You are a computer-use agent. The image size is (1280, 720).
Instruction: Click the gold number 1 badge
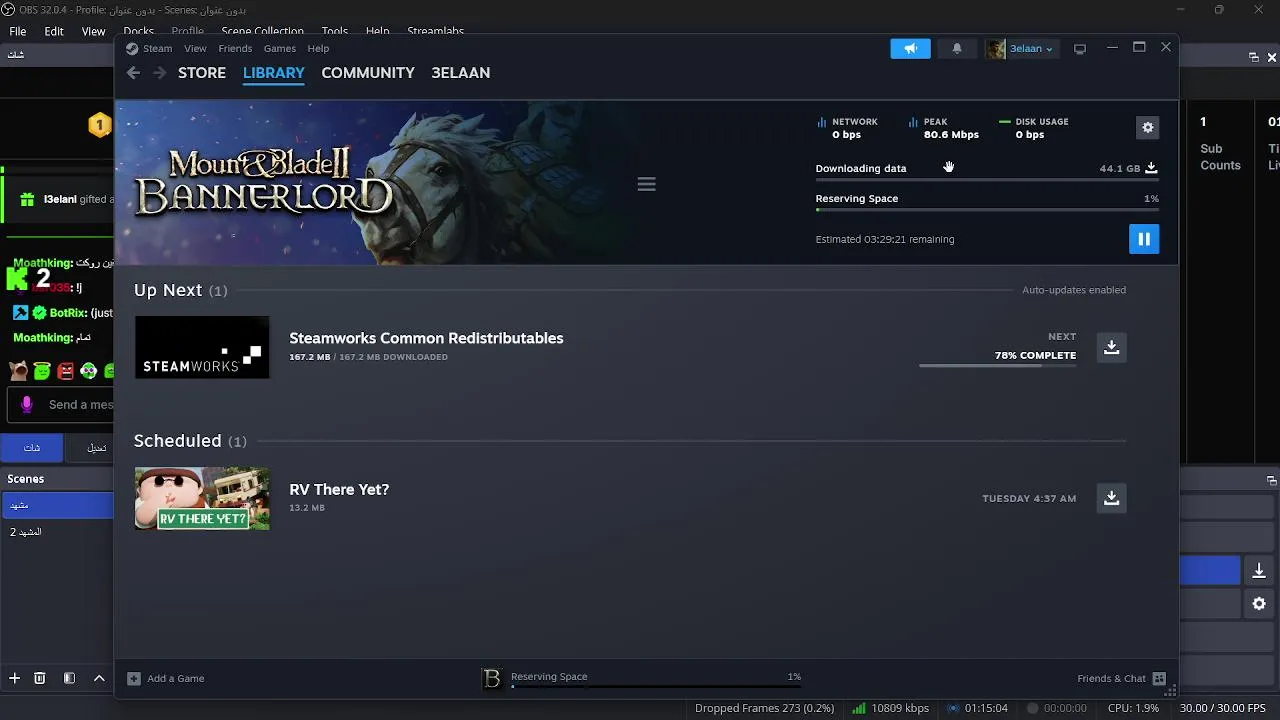pyautogui.click(x=100, y=125)
